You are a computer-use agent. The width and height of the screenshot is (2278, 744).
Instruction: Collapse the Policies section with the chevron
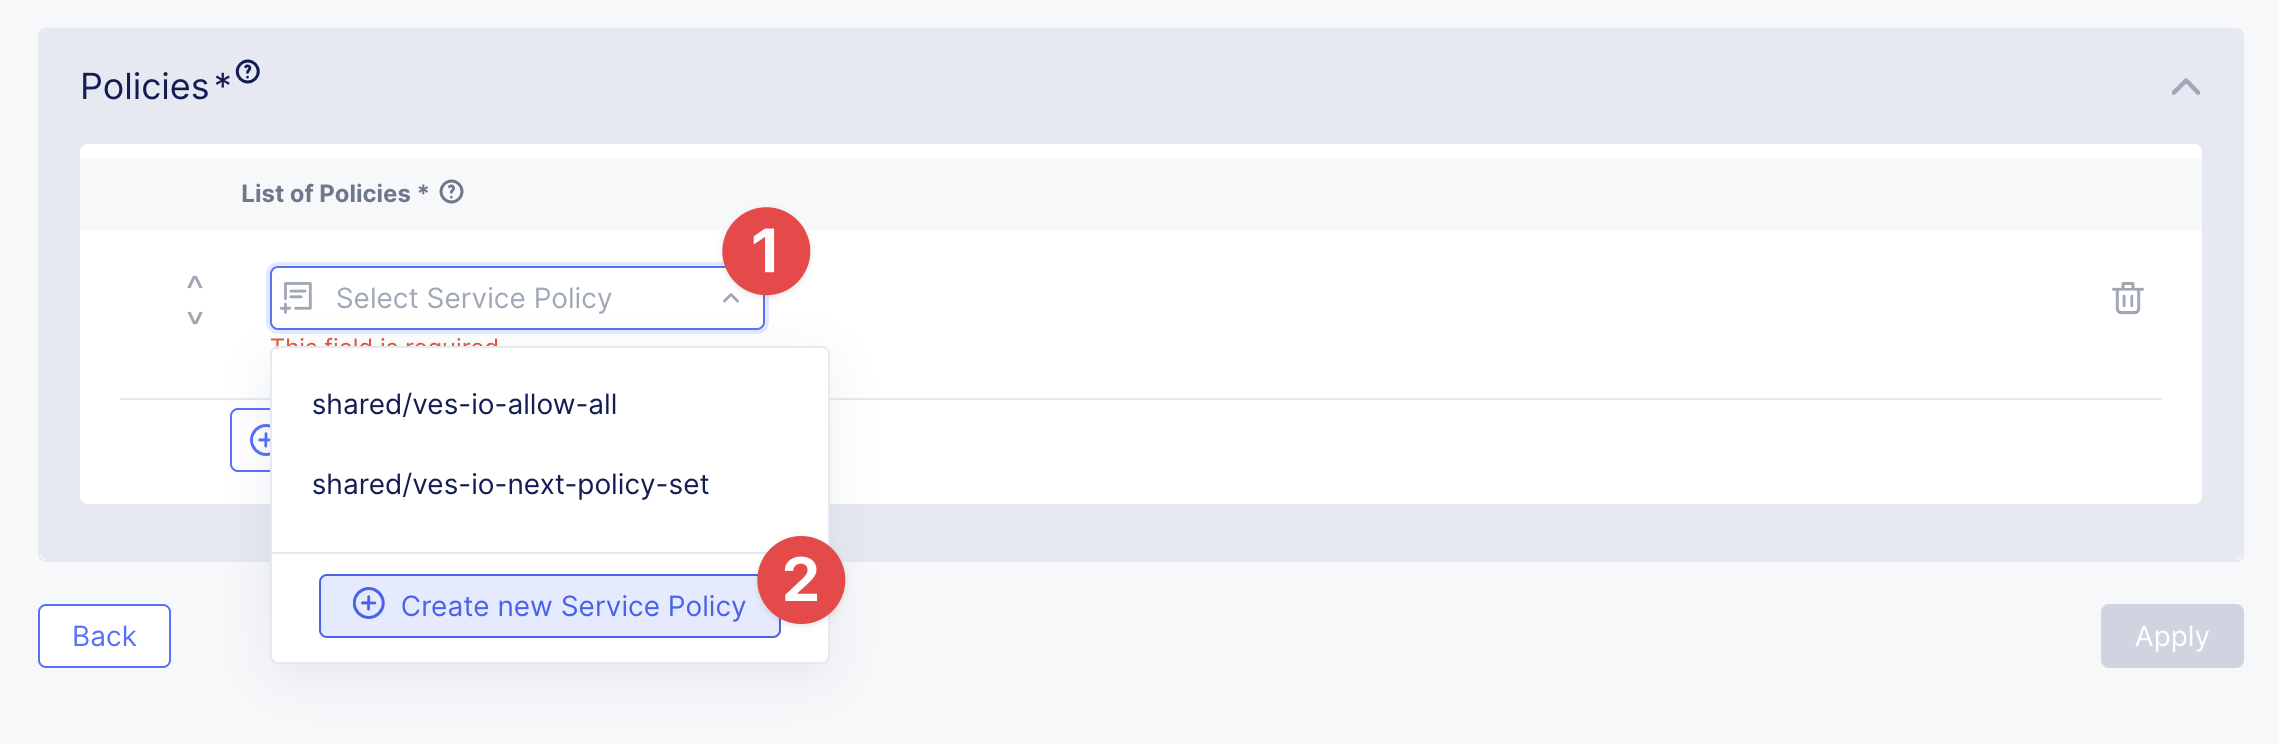[2185, 87]
